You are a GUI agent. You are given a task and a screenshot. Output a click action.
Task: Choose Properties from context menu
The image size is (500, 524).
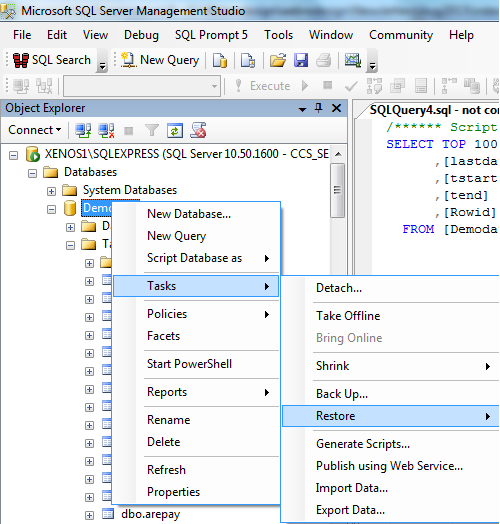[196, 492]
